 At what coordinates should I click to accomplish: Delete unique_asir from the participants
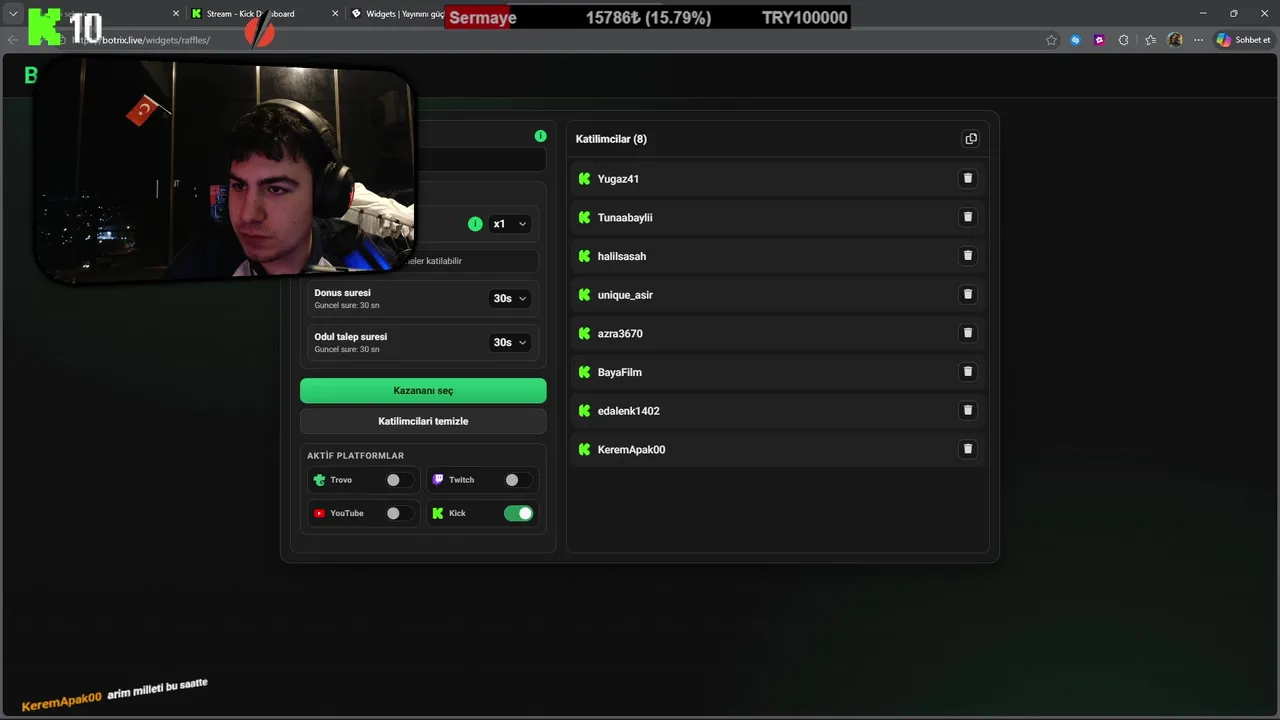coord(967,294)
